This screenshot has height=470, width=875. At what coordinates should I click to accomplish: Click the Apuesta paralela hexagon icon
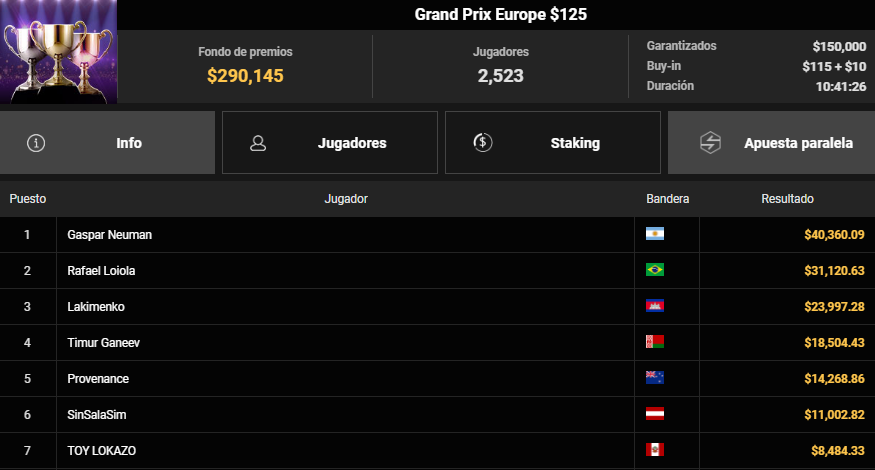[x=710, y=142]
